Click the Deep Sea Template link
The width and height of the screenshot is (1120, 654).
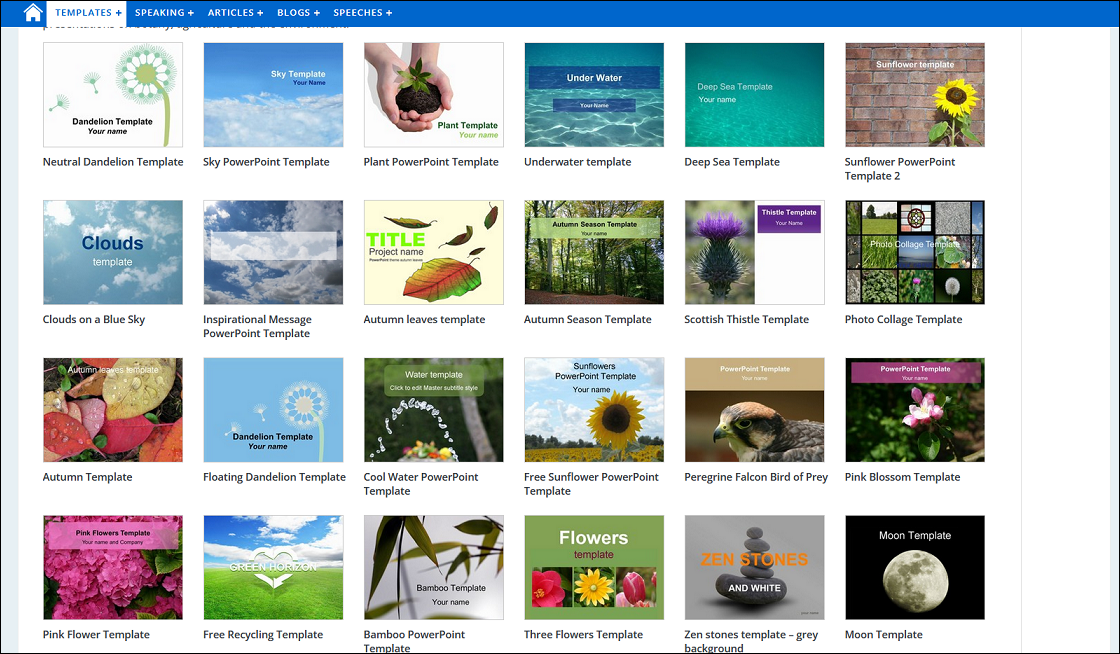point(732,162)
